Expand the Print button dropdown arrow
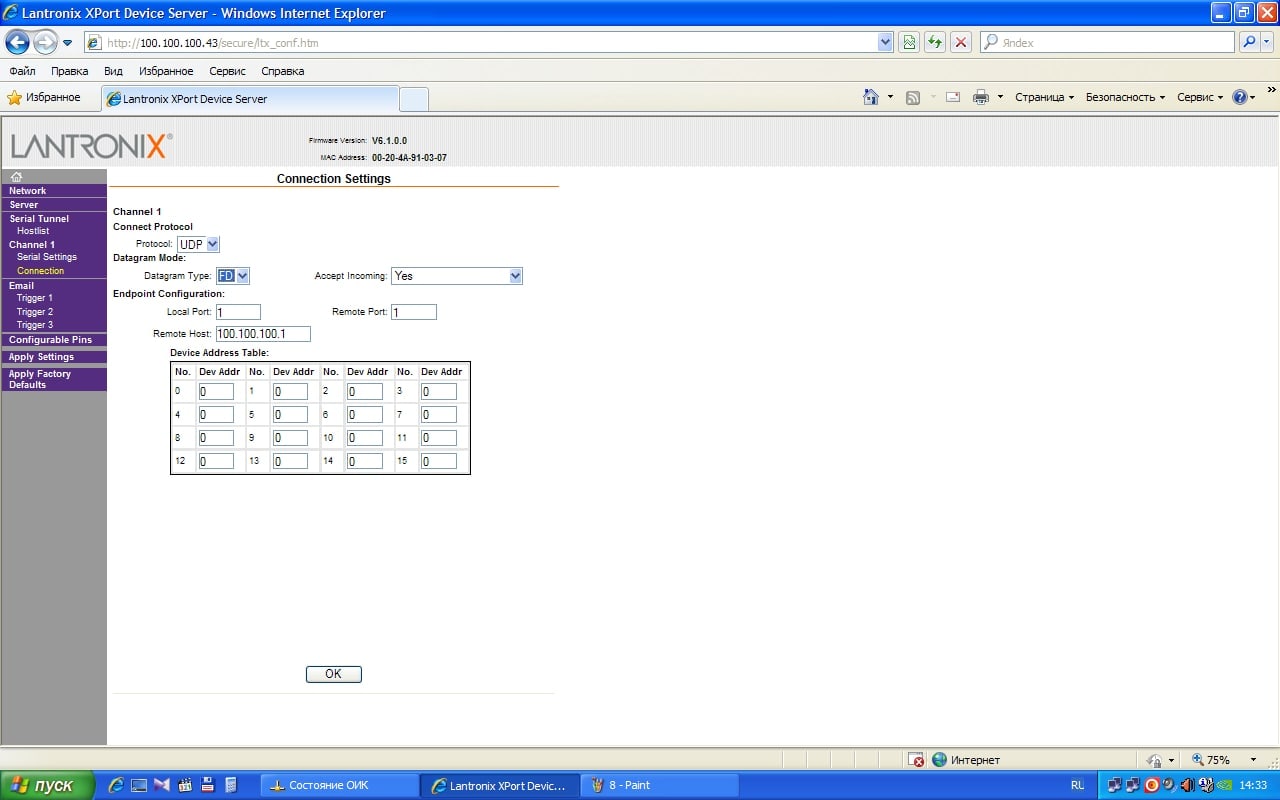The height and width of the screenshot is (800, 1280). pos(999,97)
